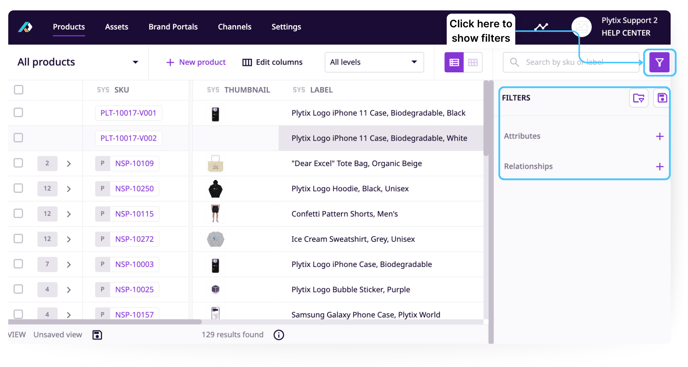Click the Edit columns icon
Screen dimensions: 688x367
247,62
